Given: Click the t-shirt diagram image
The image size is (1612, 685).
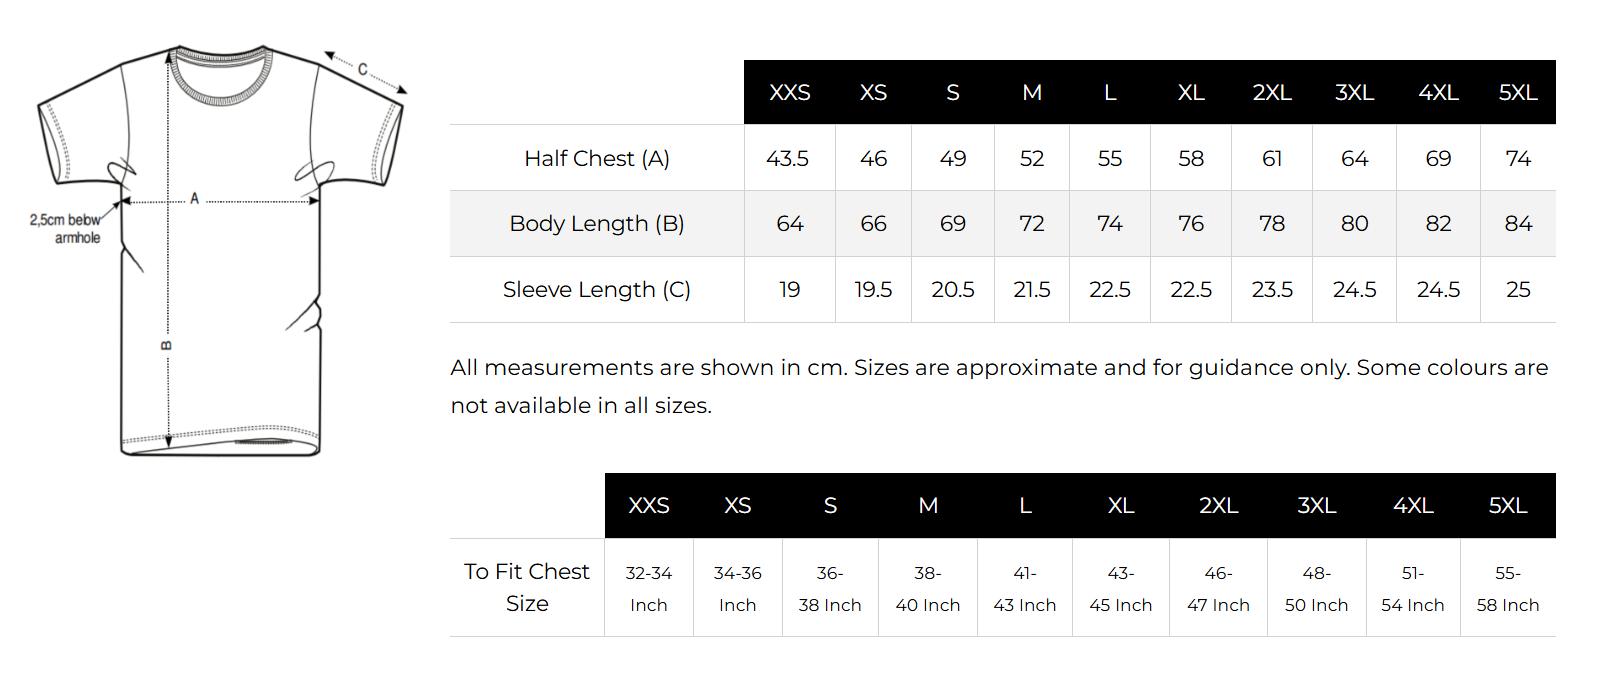Looking at the screenshot, I should tap(220, 250).
